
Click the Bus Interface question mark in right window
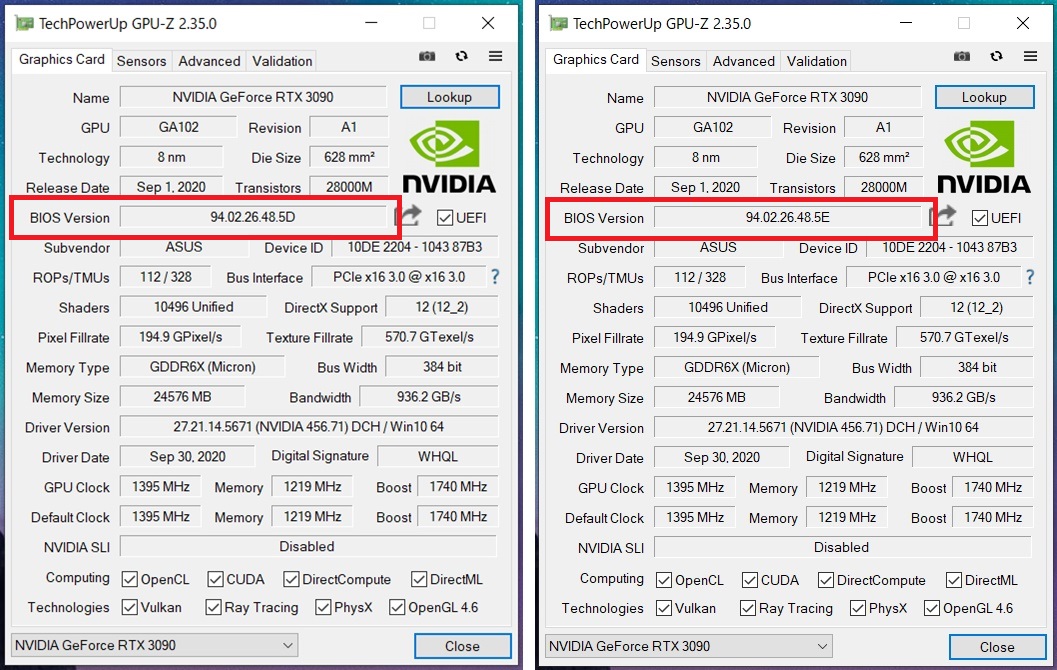(1029, 276)
